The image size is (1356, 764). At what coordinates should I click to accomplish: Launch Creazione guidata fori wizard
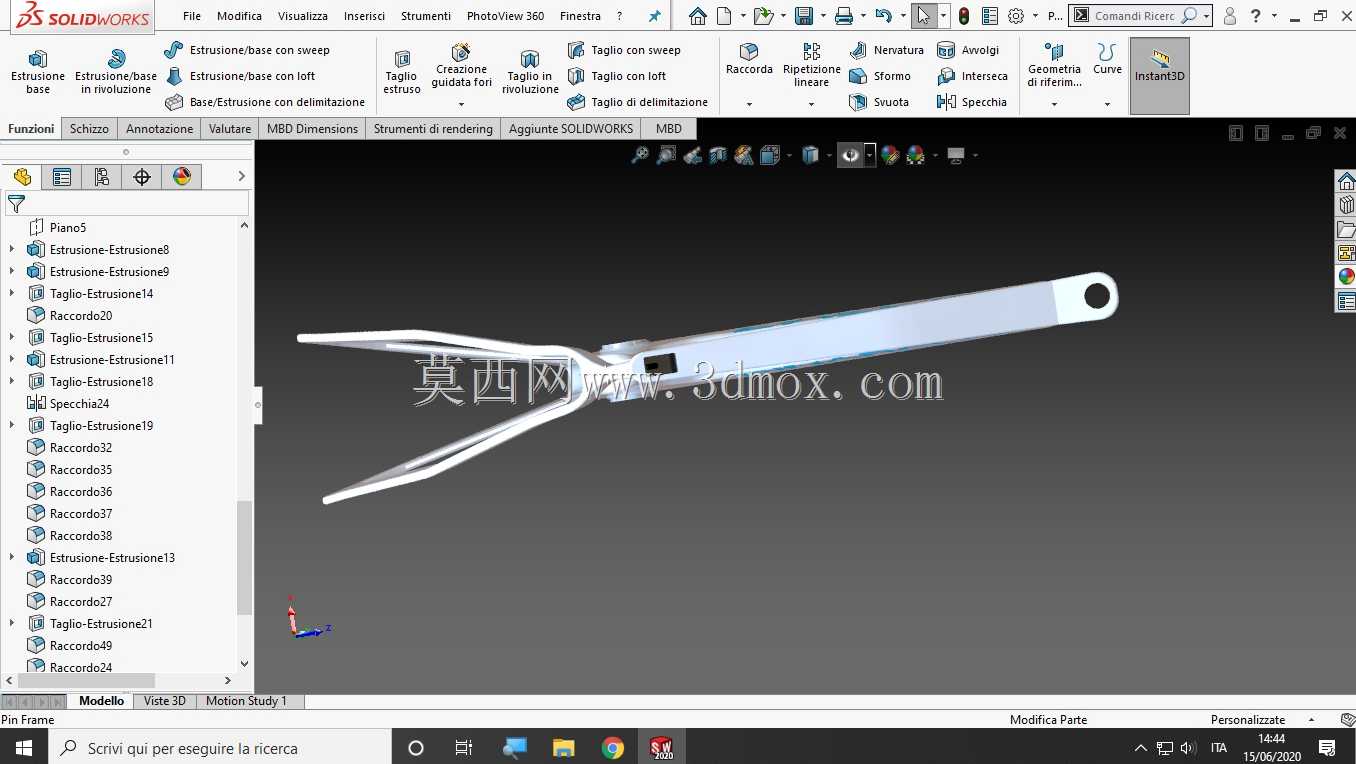pos(461,66)
